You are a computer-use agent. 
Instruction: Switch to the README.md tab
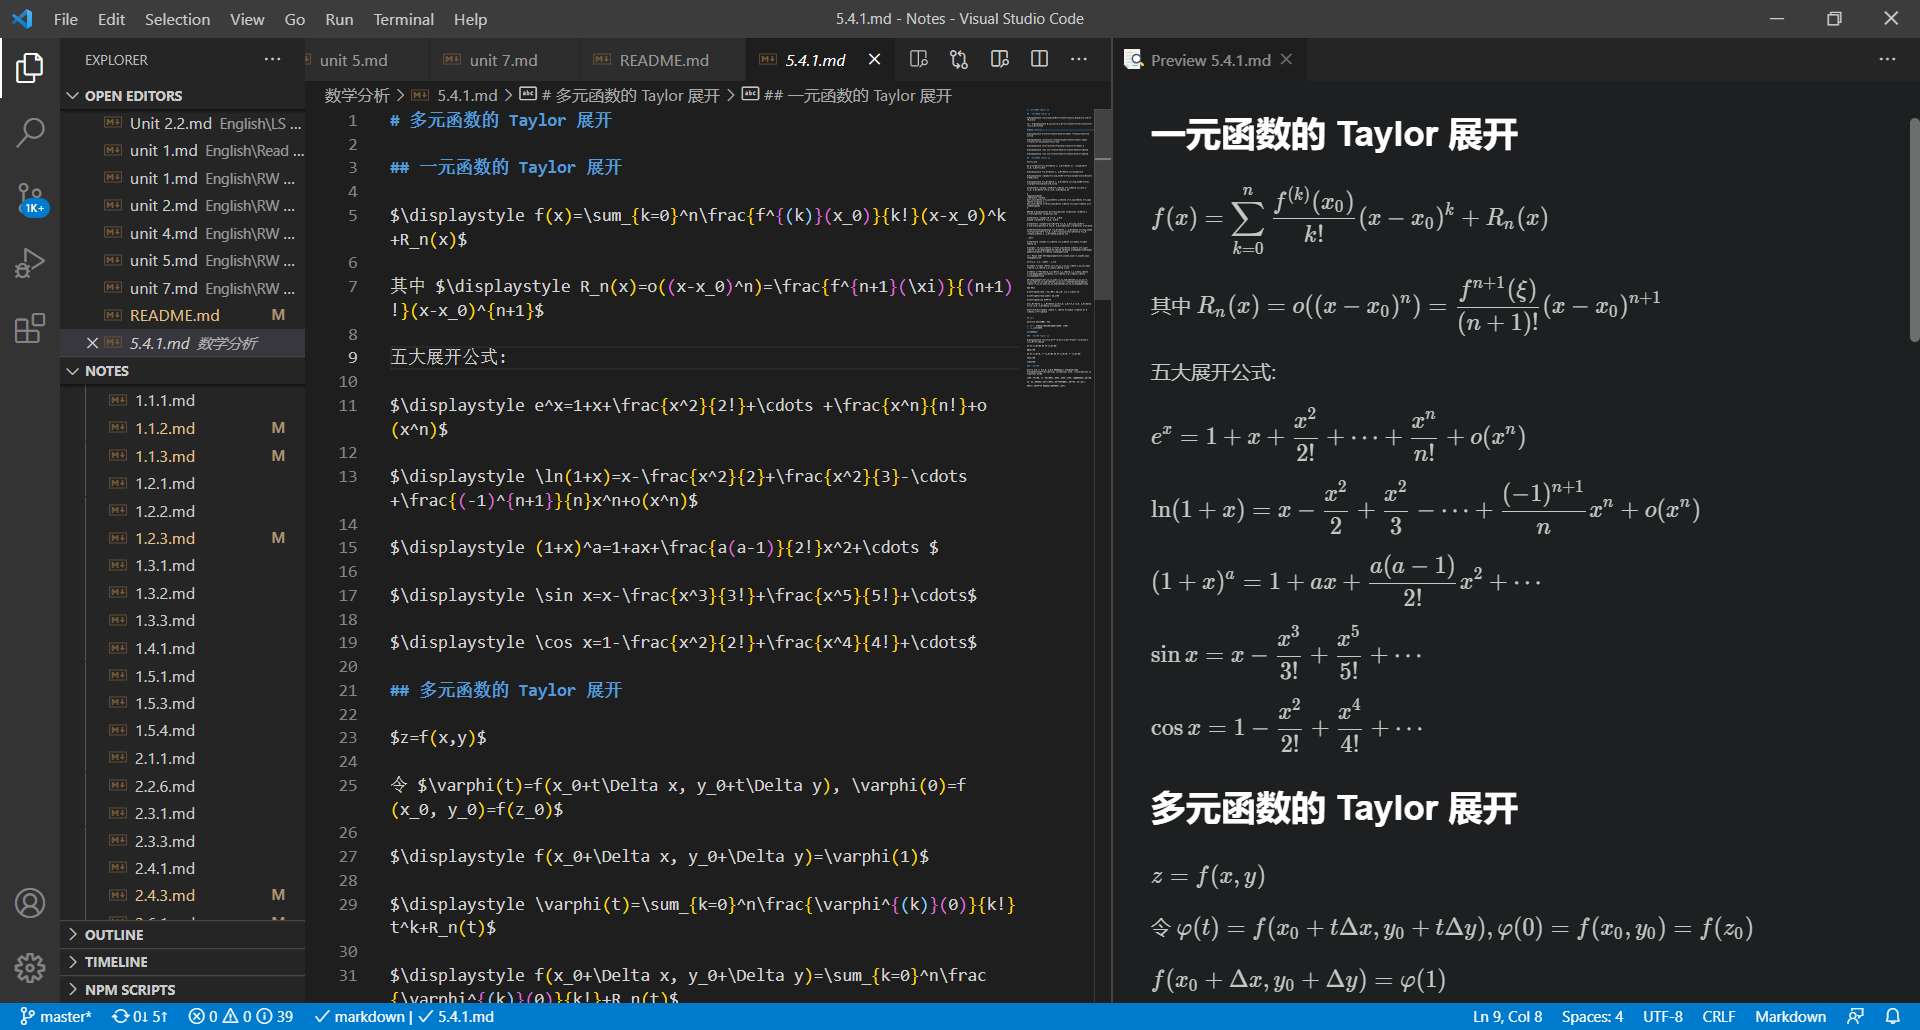(x=663, y=59)
